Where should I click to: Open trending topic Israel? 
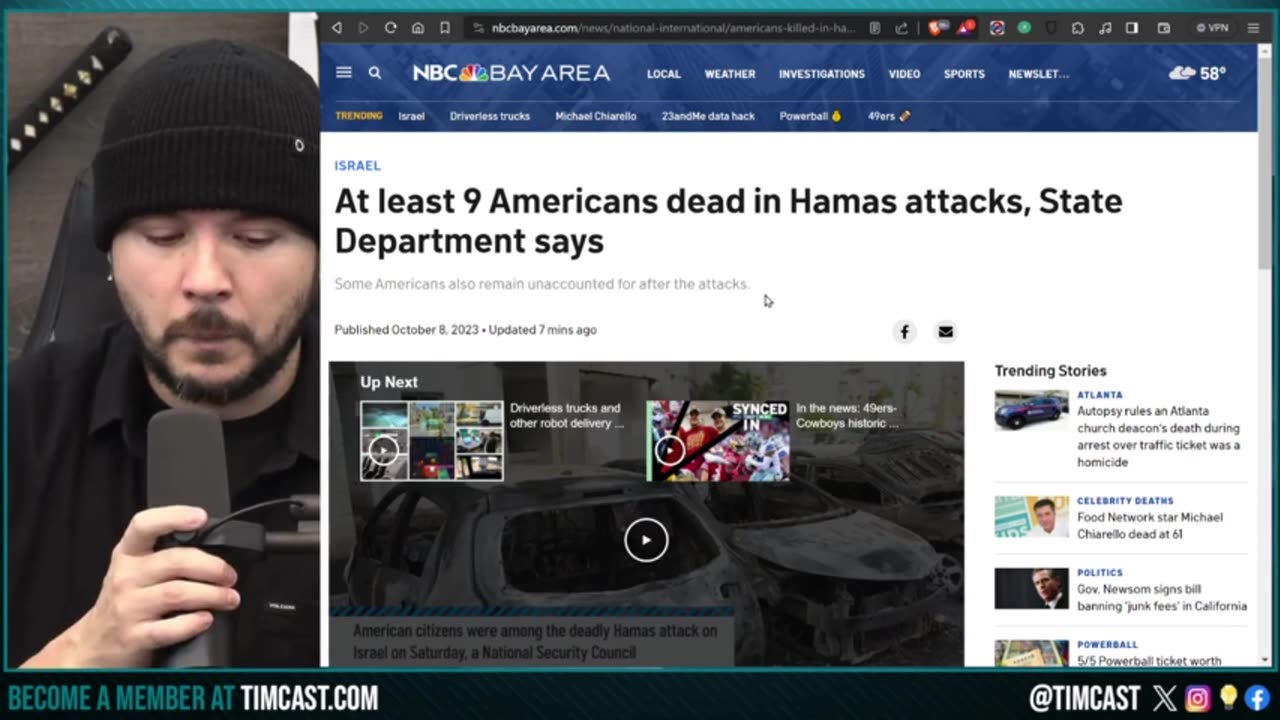[x=411, y=116]
